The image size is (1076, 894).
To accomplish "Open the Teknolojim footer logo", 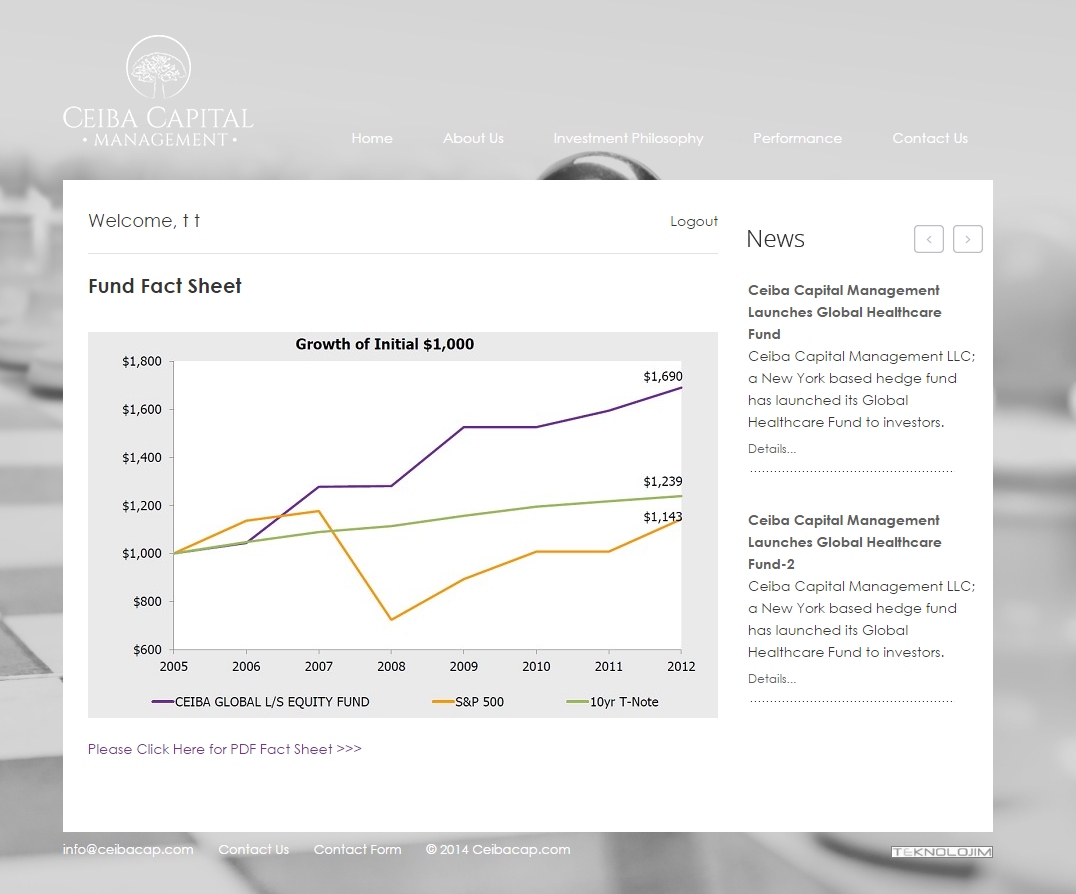I will pyautogui.click(x=942, y=851).
